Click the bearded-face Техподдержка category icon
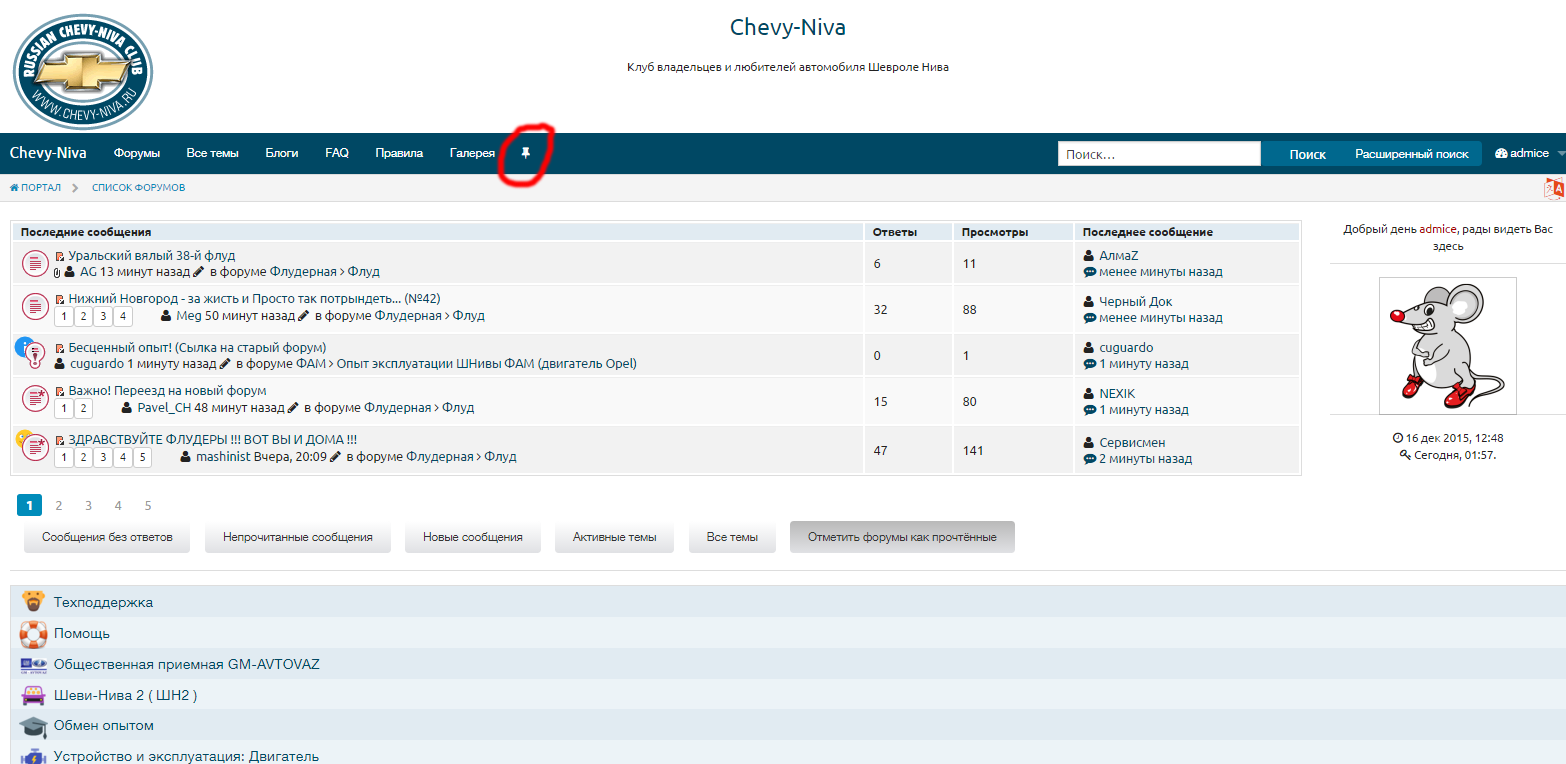 click(x=33, y=602)
